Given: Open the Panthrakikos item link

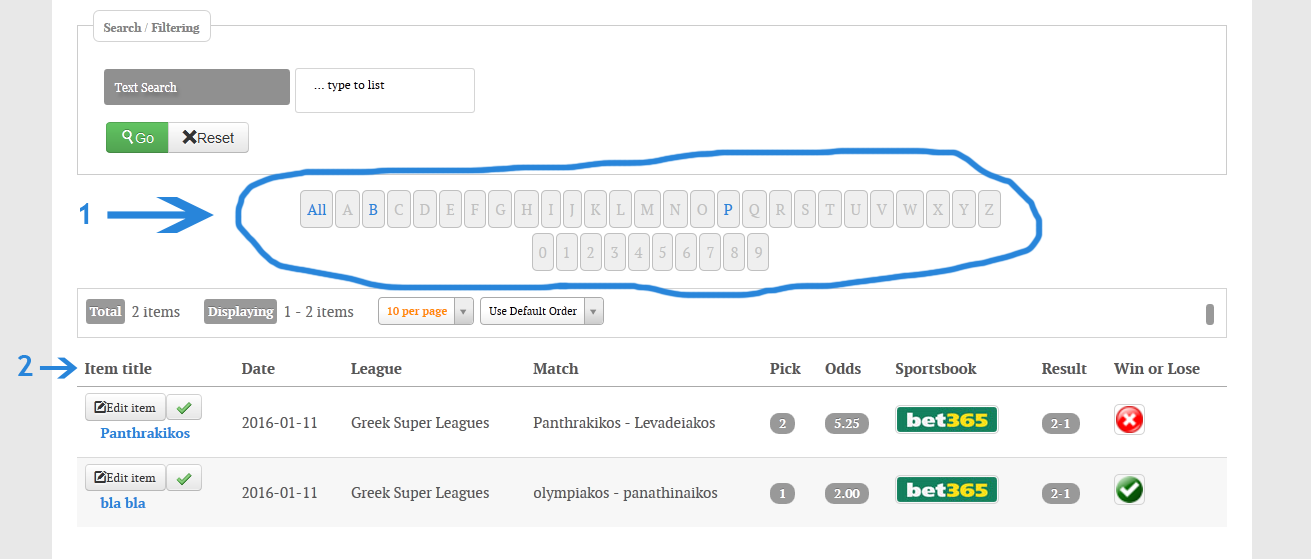Looking at the screenshot, I should 145,433.
